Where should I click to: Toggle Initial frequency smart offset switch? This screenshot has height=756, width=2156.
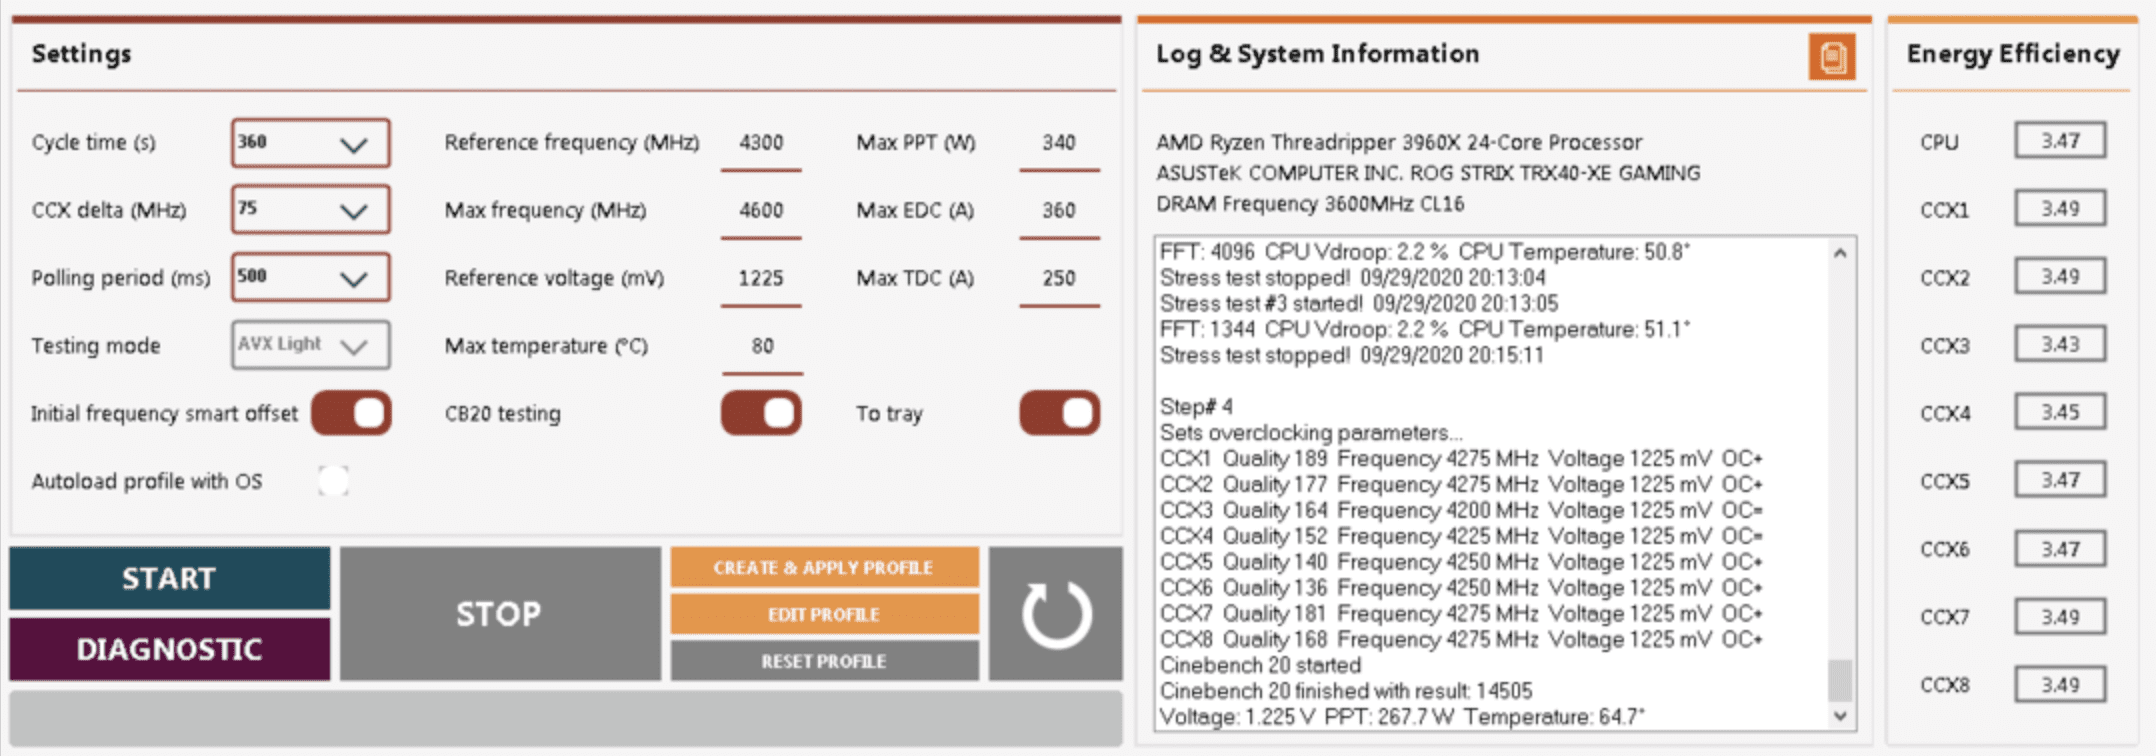[x=351, y=413]
